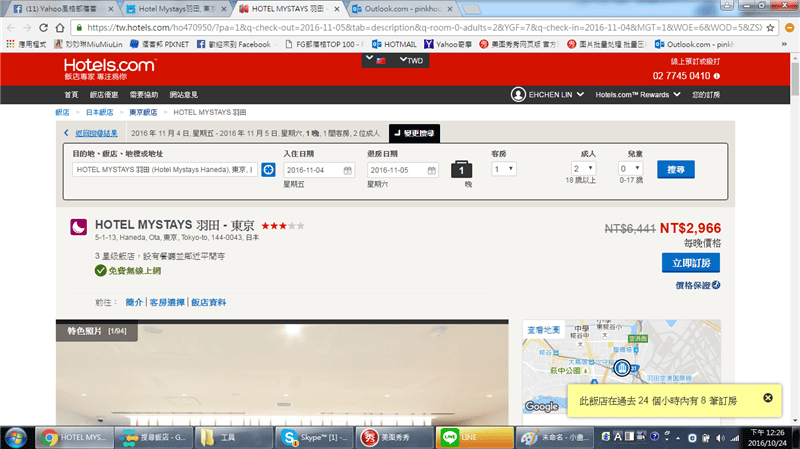Click the blue Search button
The width and height of the screenshot is (800, 449).
[x=682, y=170]
